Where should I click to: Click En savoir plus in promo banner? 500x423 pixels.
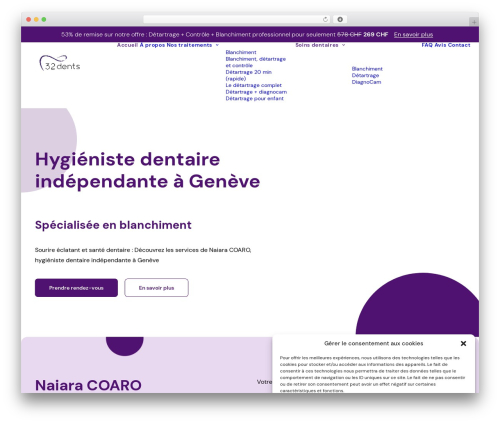(x=413, y=35)
